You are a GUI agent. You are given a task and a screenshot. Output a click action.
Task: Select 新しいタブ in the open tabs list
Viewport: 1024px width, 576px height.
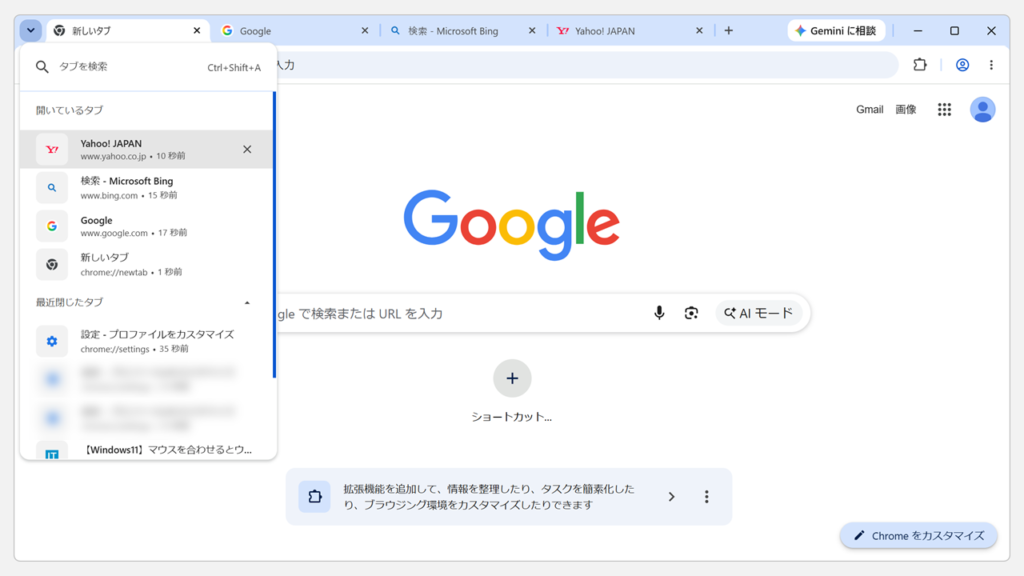point(147,264)
